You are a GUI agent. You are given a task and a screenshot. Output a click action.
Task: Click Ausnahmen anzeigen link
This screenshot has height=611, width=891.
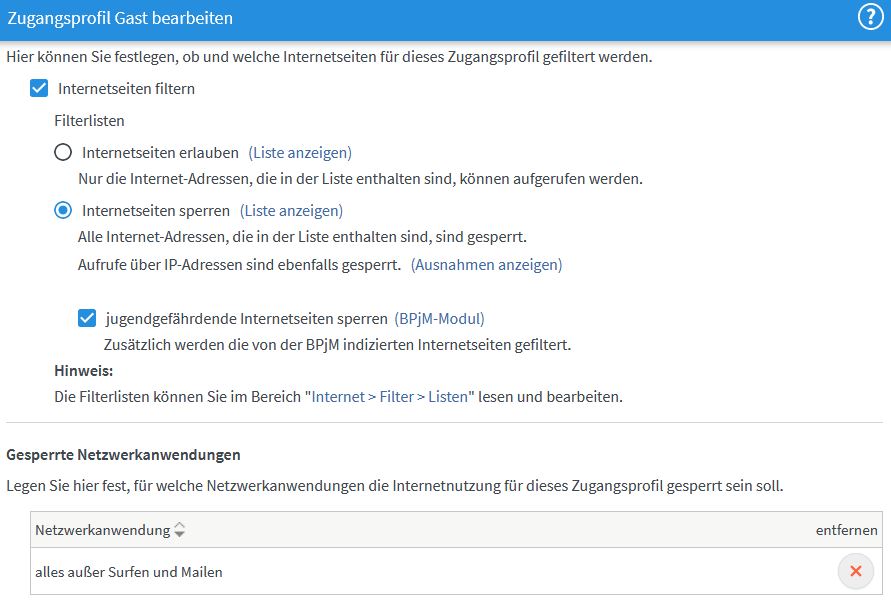(x=486, y=264)
